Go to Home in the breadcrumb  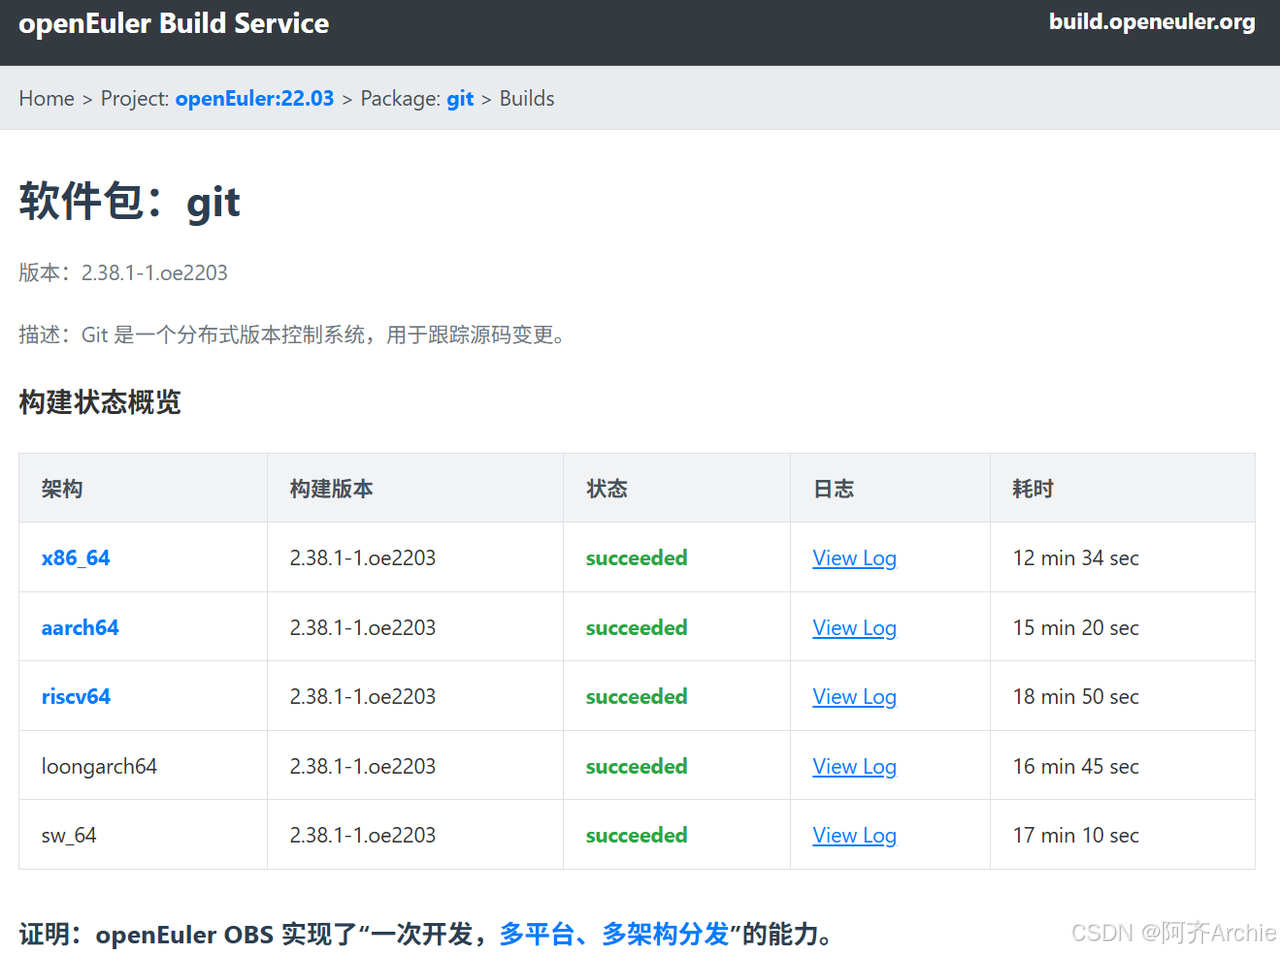pyautogui.click(x=46, y=98)
